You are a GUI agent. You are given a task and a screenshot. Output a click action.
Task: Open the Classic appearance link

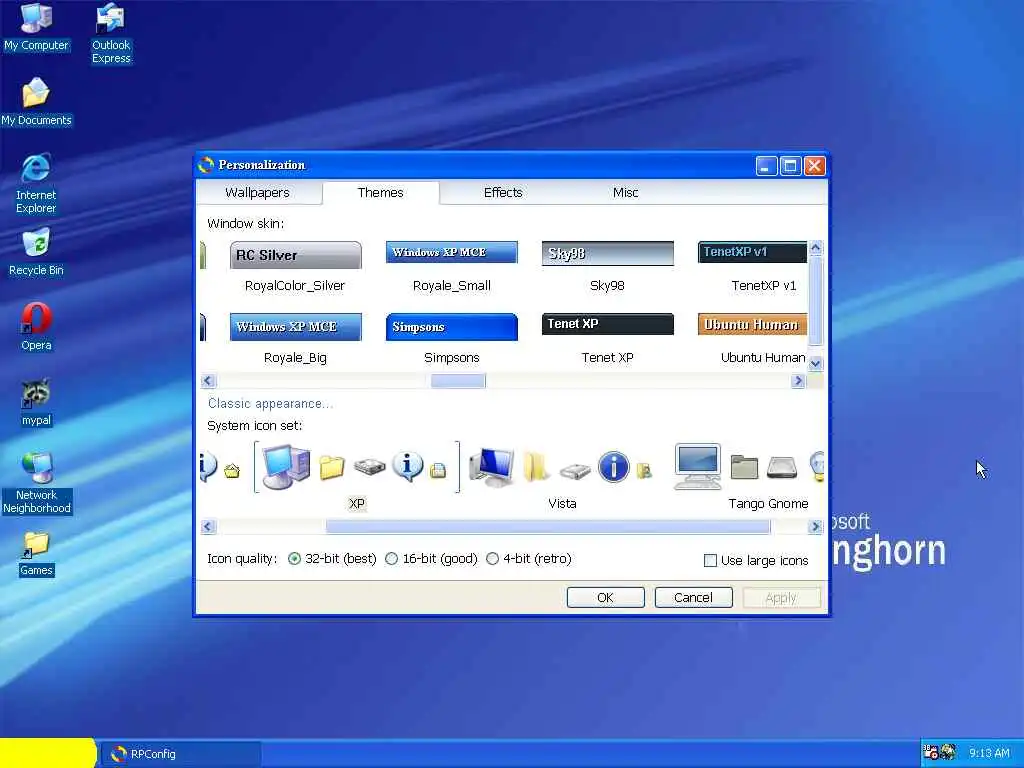pos(270,404)
